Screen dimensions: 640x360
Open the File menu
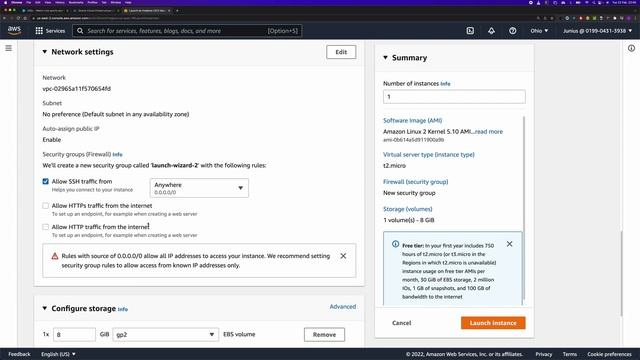point(29,2)
